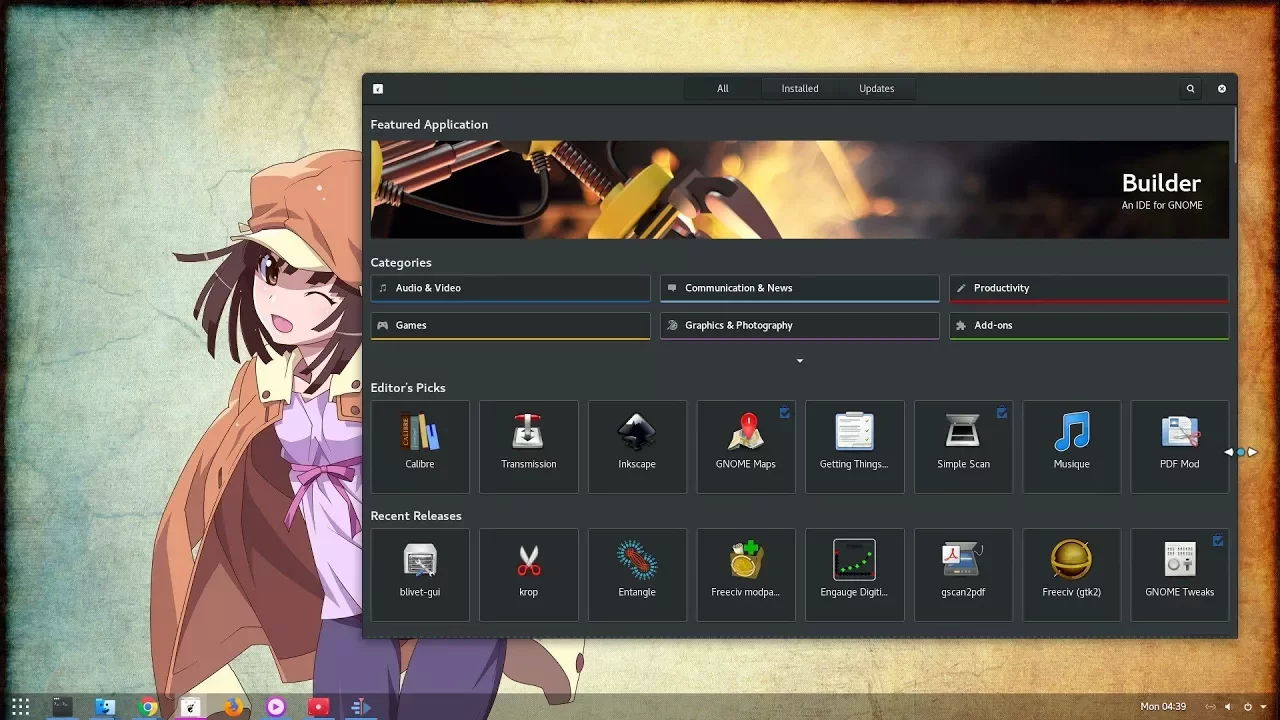Viewport: 1280px width, 720px height.
Task: Open the Inkscape app tile
Action: point(637,447)
